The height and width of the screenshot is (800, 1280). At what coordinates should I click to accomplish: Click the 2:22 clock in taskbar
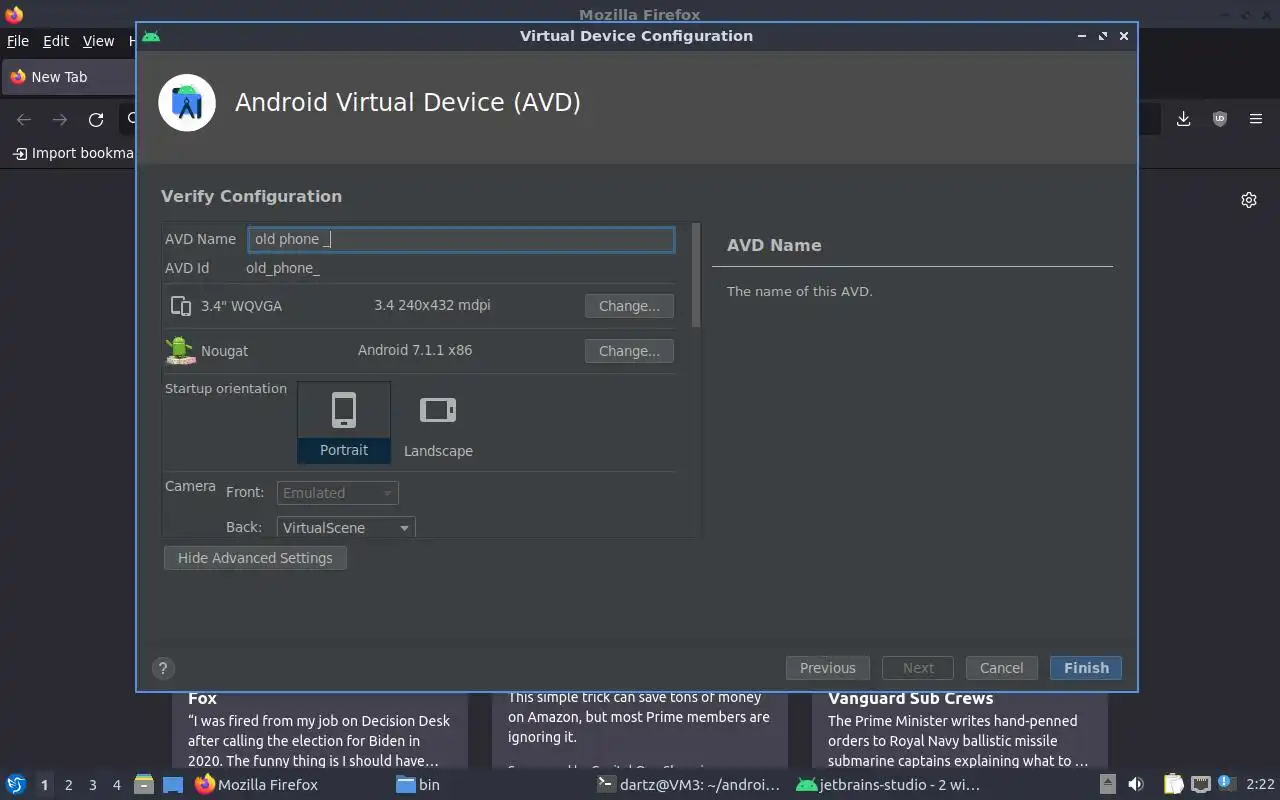click(1261, 785)
